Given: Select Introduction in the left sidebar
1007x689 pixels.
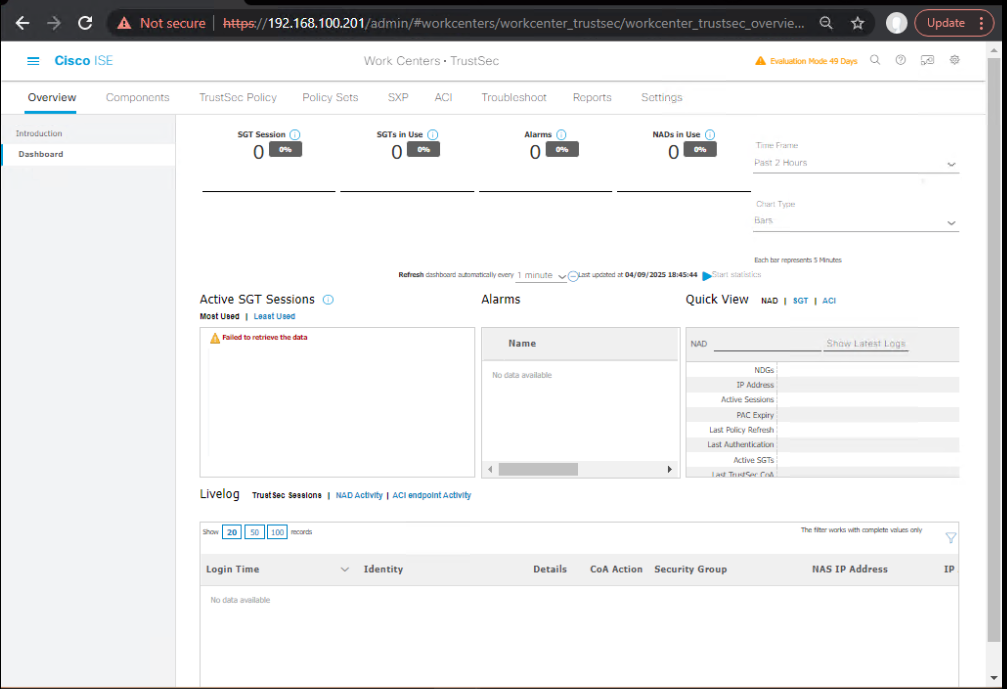Looking at the screenshot, I should point(89,134).
